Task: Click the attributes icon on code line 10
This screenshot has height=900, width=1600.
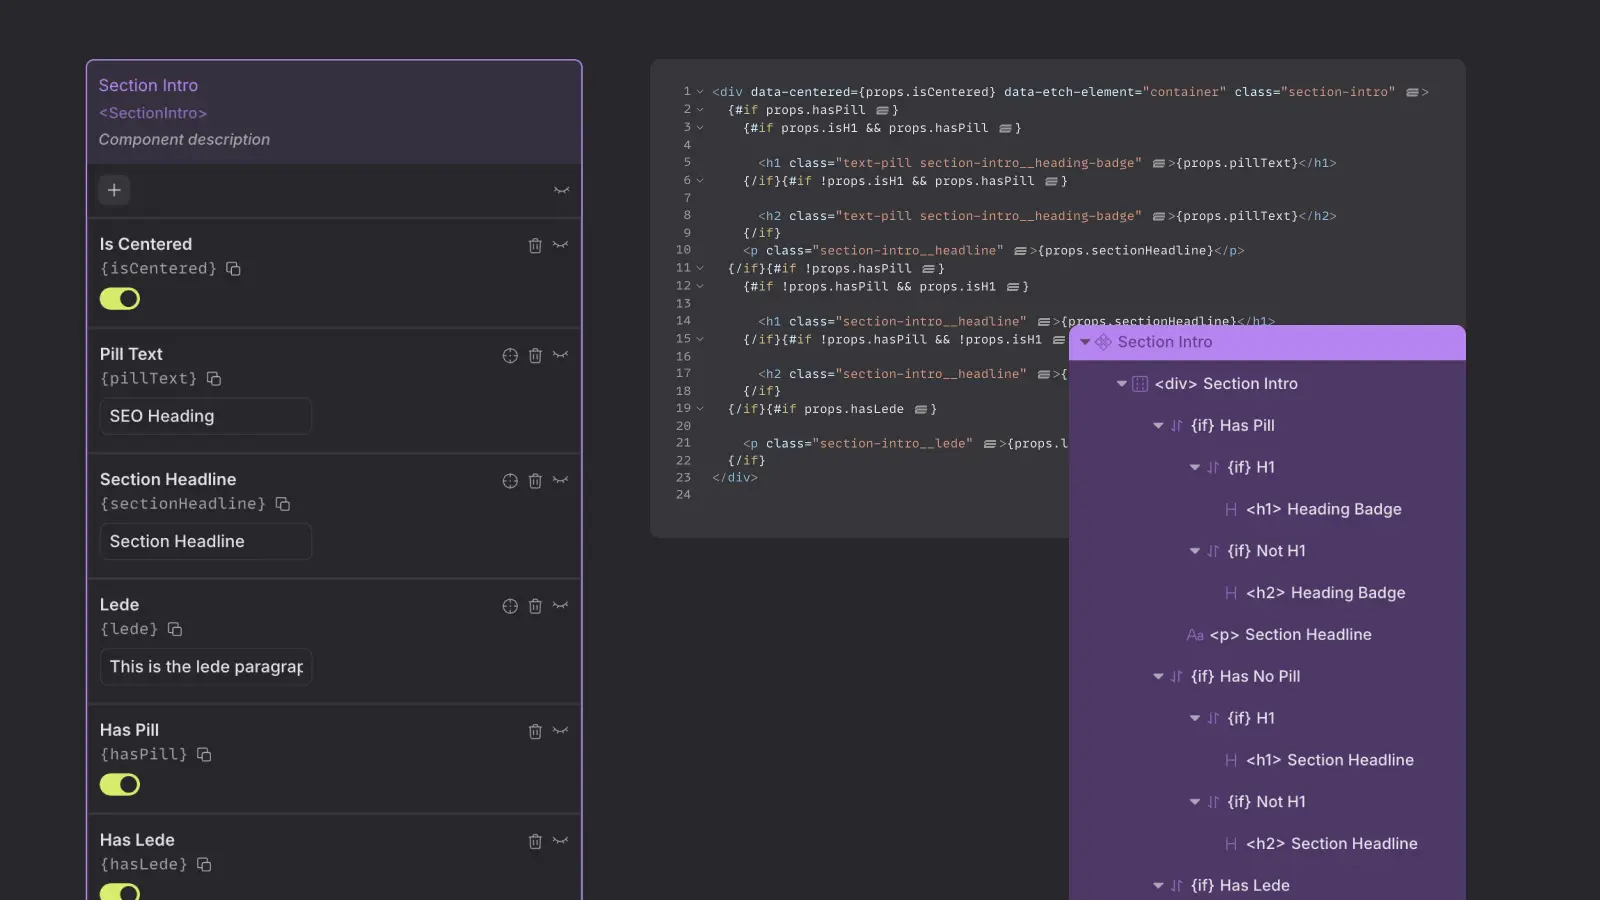Action: [x=1020, y=251]
